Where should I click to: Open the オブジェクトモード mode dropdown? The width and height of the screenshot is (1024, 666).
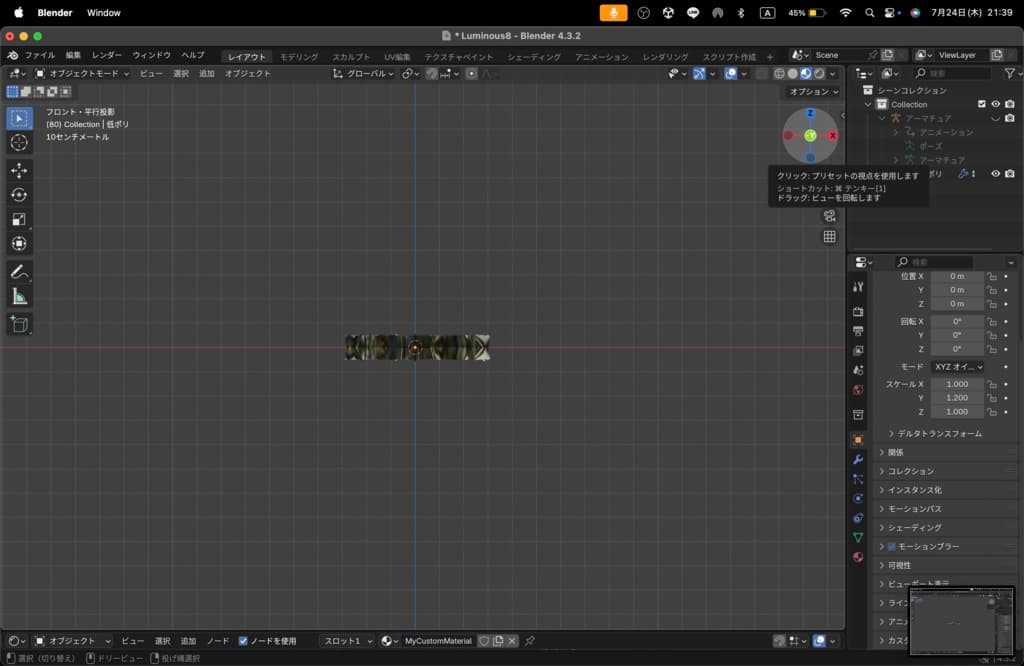[82, 73]
